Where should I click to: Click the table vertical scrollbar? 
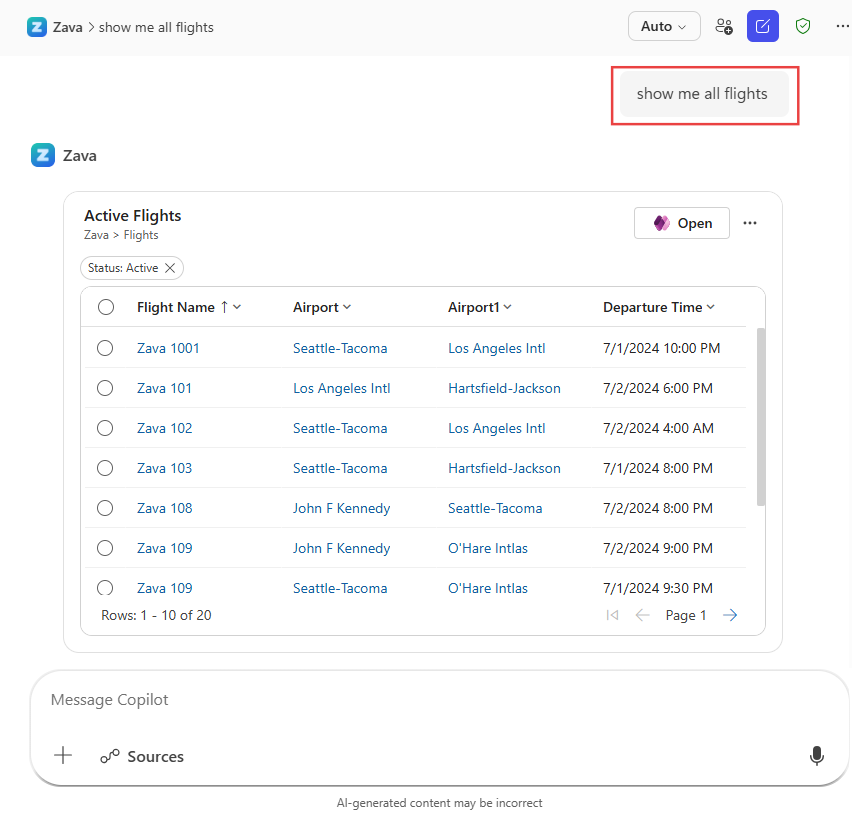click(761, 417)
